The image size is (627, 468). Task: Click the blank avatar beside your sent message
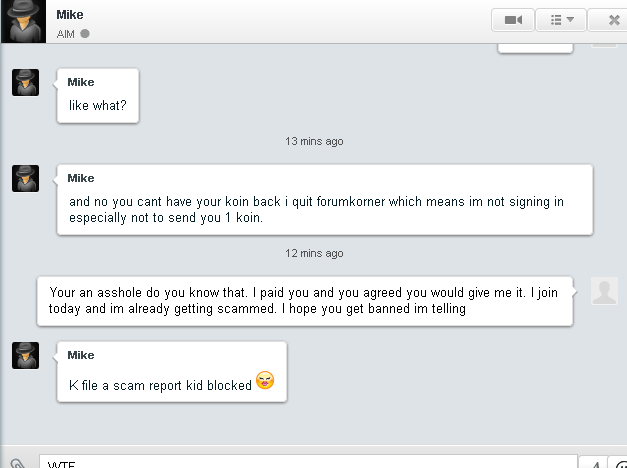pyautogui.click(x=604, y=291)
